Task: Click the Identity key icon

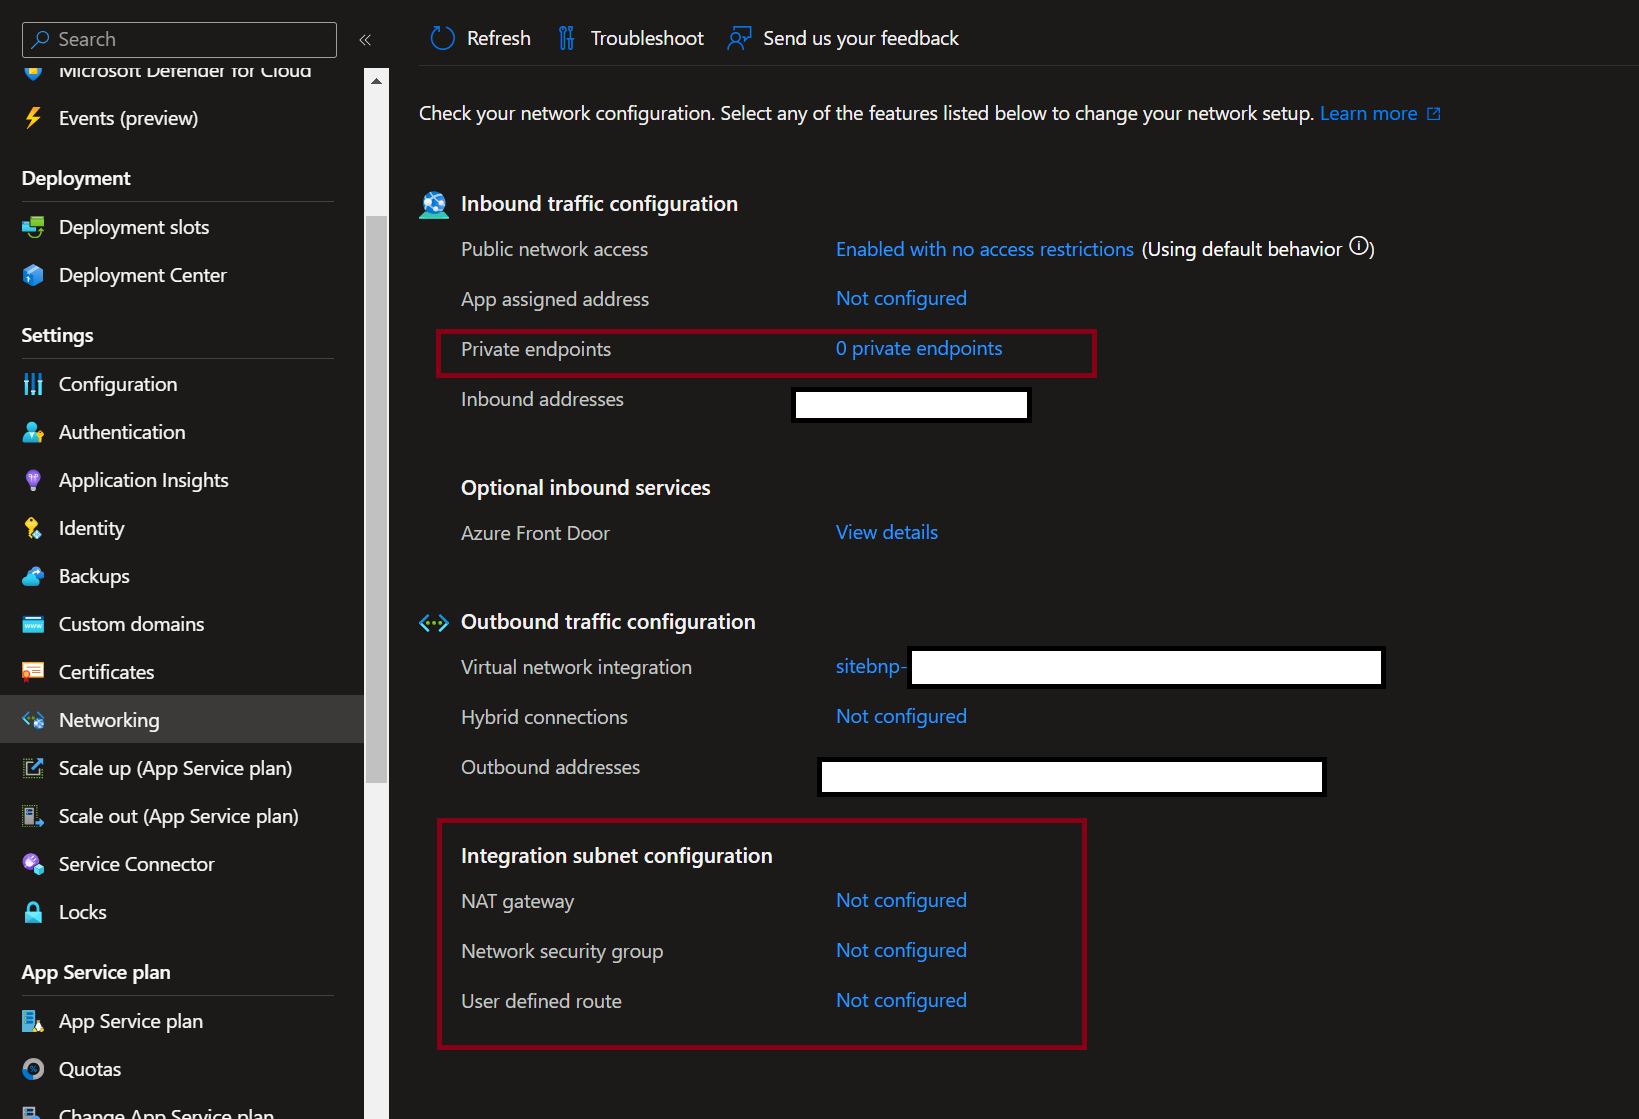Action: (x=33, y=528)
